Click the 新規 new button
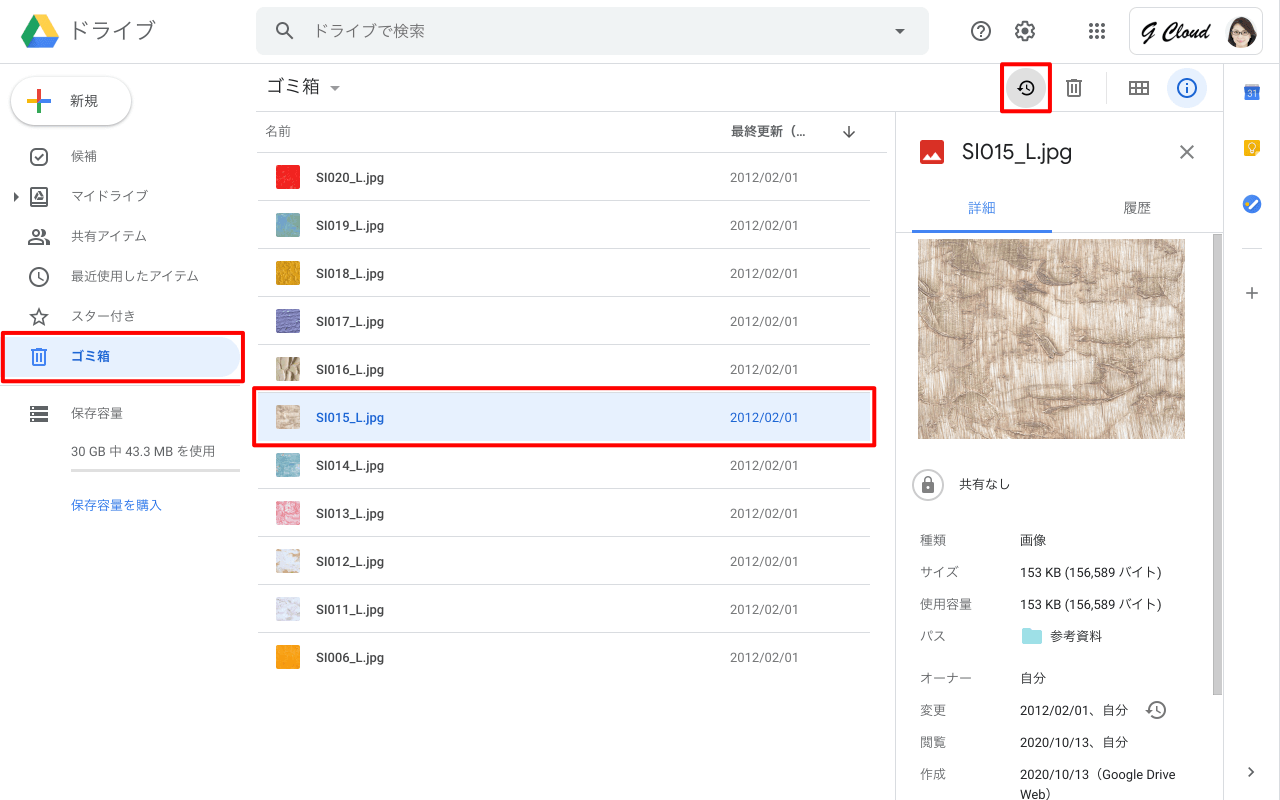1280x800 pixels. click(x=71, y=101)
